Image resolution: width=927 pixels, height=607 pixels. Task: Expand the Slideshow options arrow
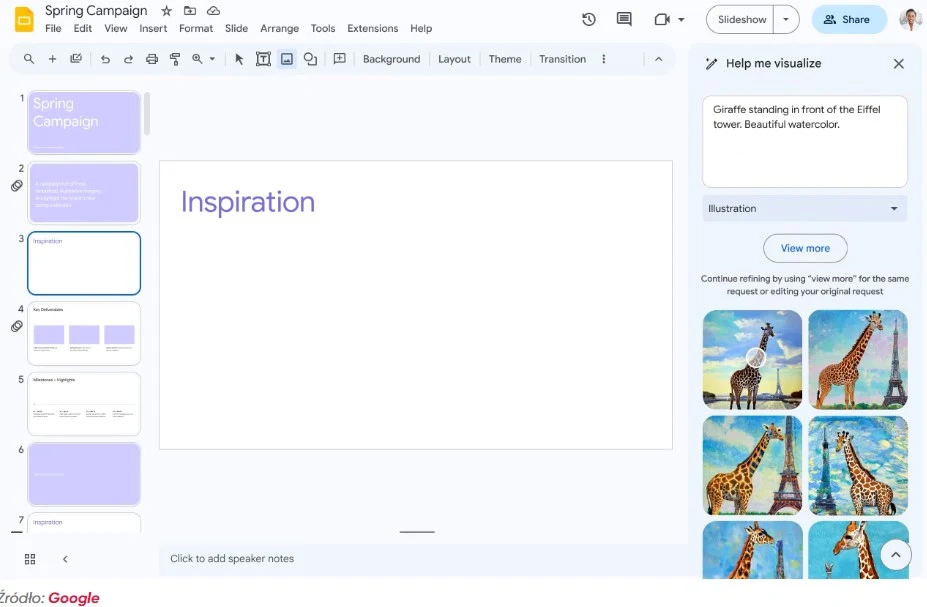tap(787, 19)
